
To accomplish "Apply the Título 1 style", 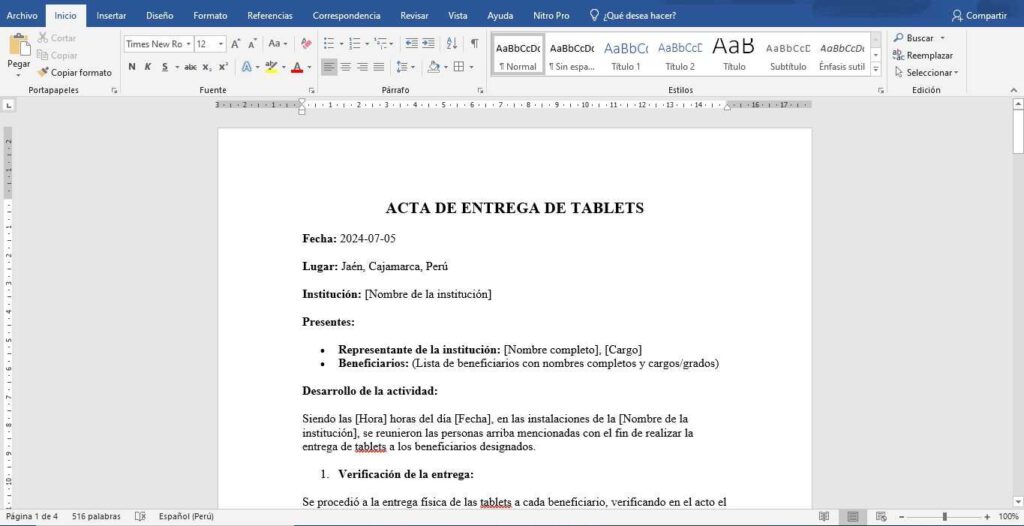I will tap(626, 55).
